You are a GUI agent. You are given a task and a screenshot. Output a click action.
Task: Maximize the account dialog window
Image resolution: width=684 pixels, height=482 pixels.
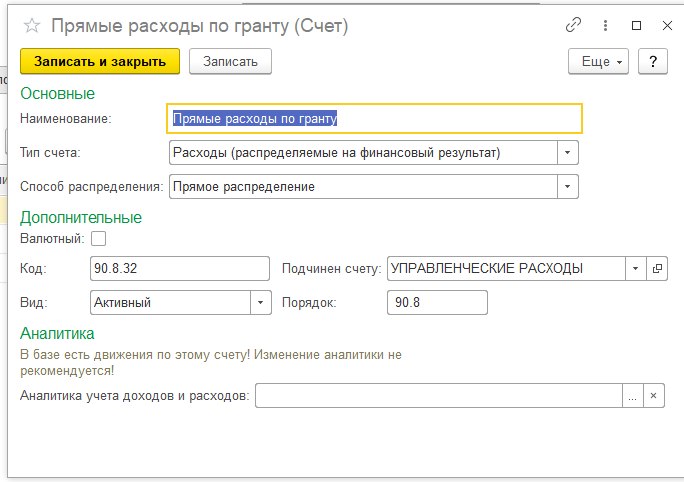coord(636,26)
